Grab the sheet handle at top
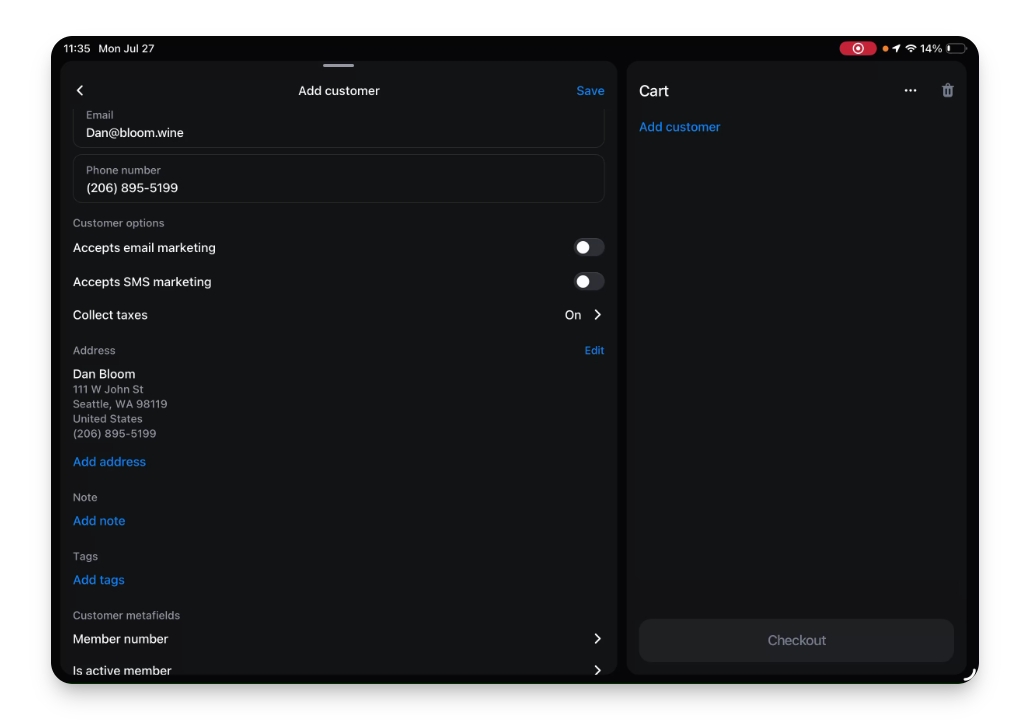 (x=338, y=65)
